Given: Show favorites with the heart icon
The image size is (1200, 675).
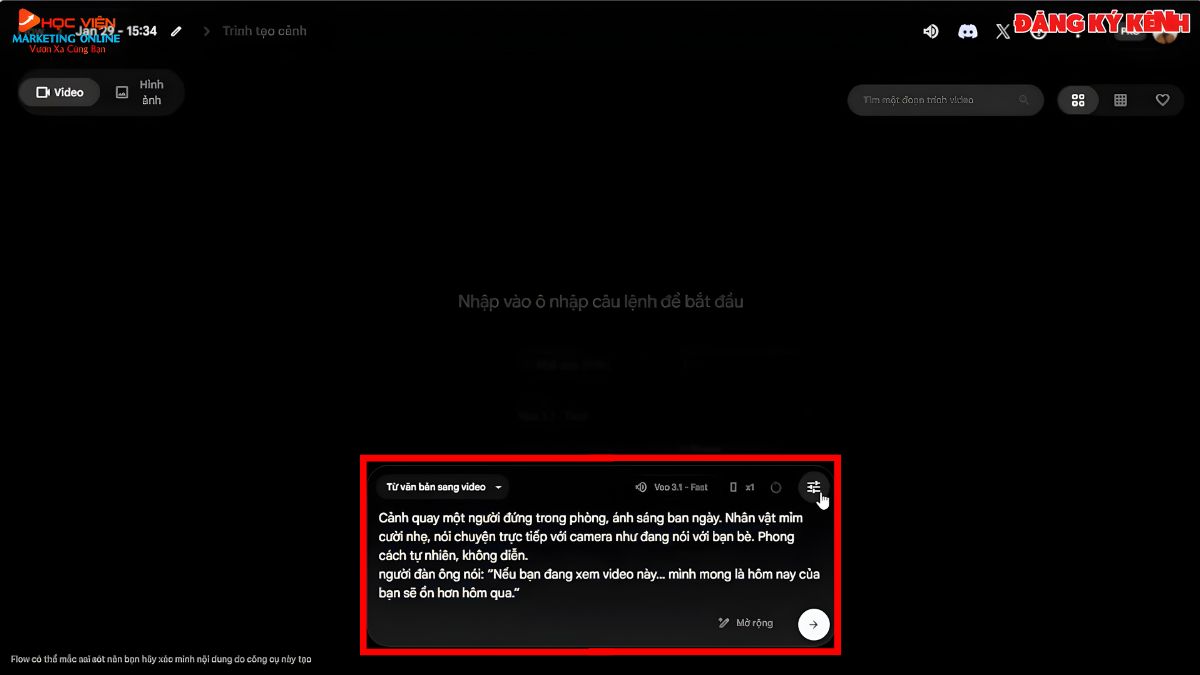Looking at the screenshot, I should pyautogui.click(x=1162, y=100).
